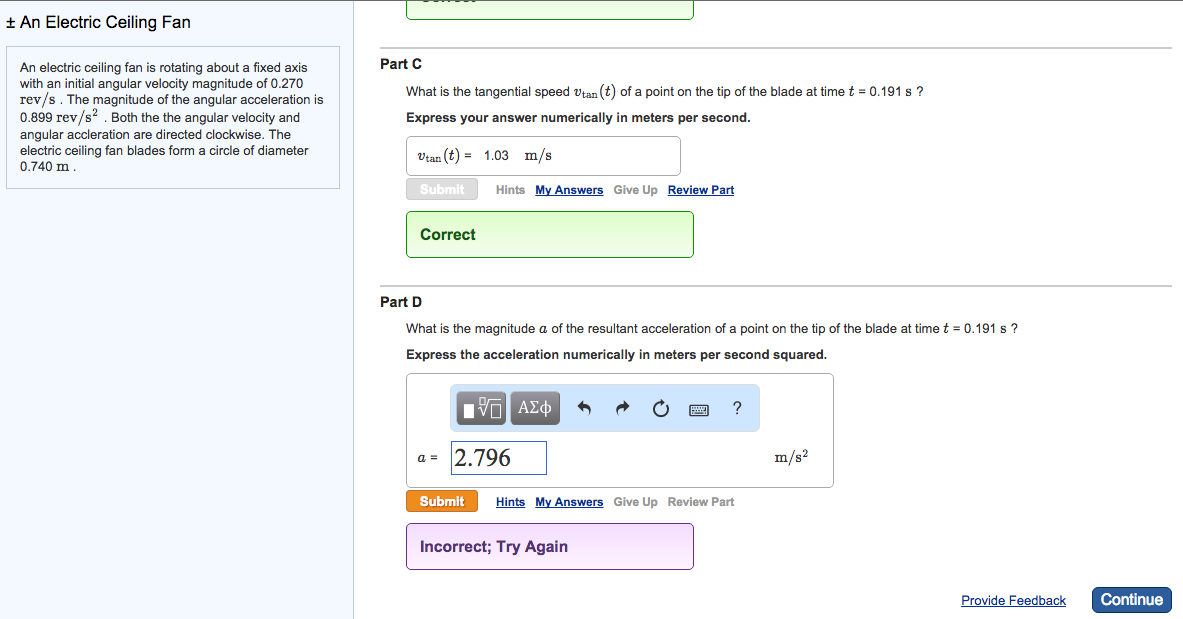
Task: Show keyboard shortcuts icon
Action: point(699,410)
